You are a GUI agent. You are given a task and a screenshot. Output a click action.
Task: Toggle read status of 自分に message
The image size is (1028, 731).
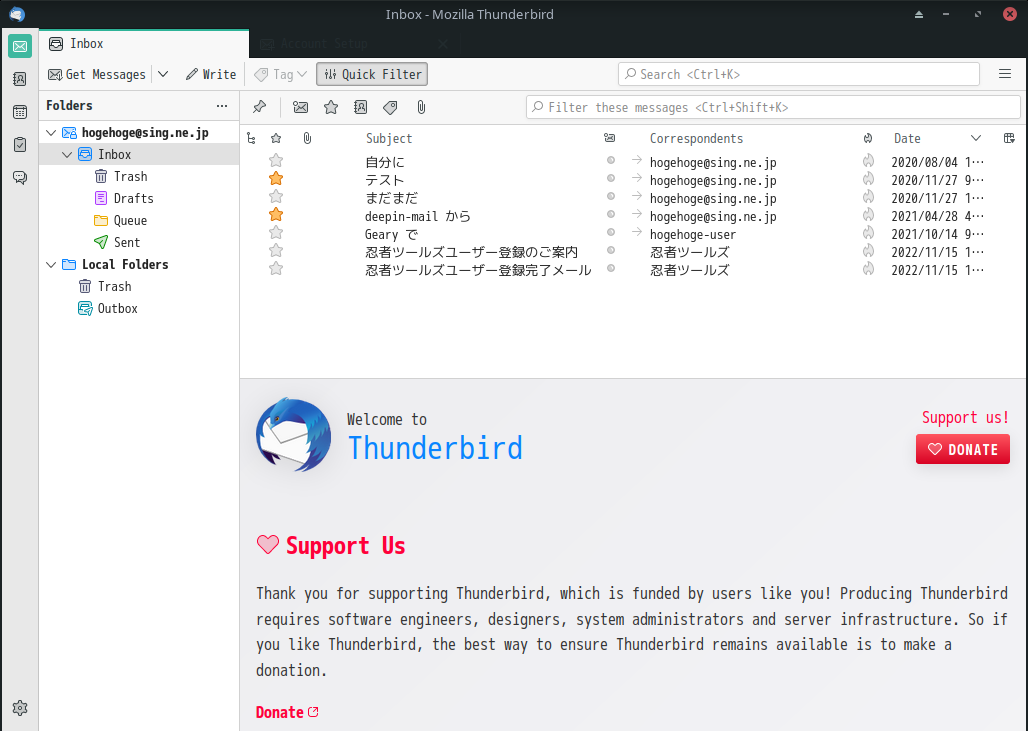tap(611, 160)
